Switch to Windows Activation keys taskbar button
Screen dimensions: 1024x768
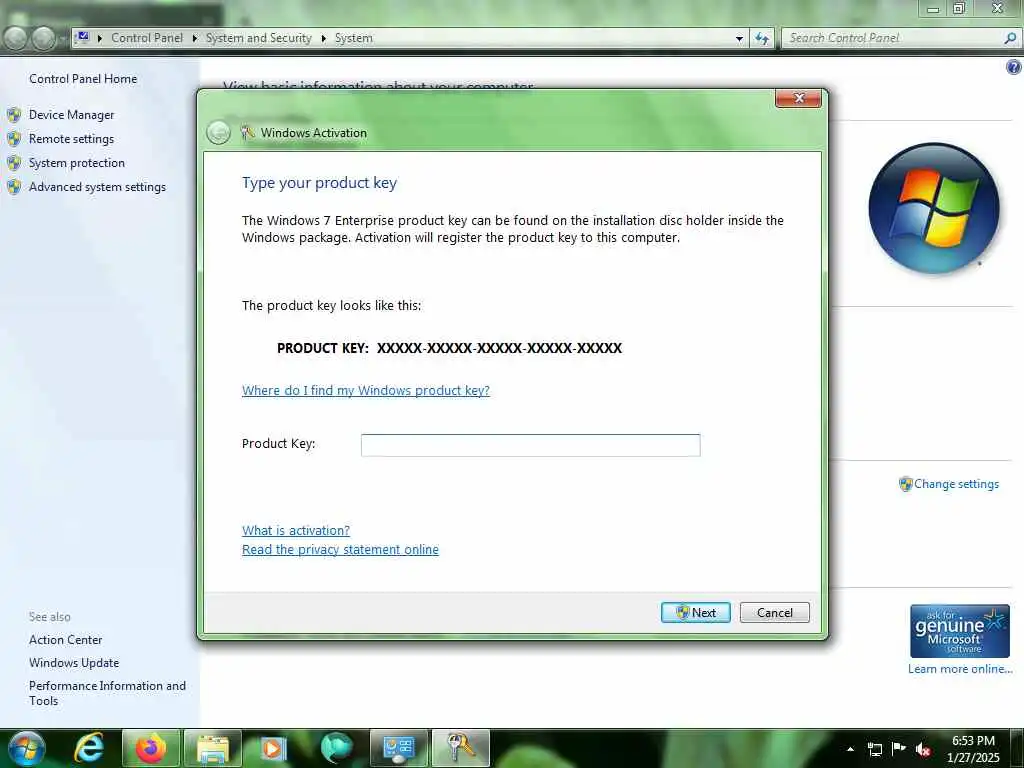[460, 748]
